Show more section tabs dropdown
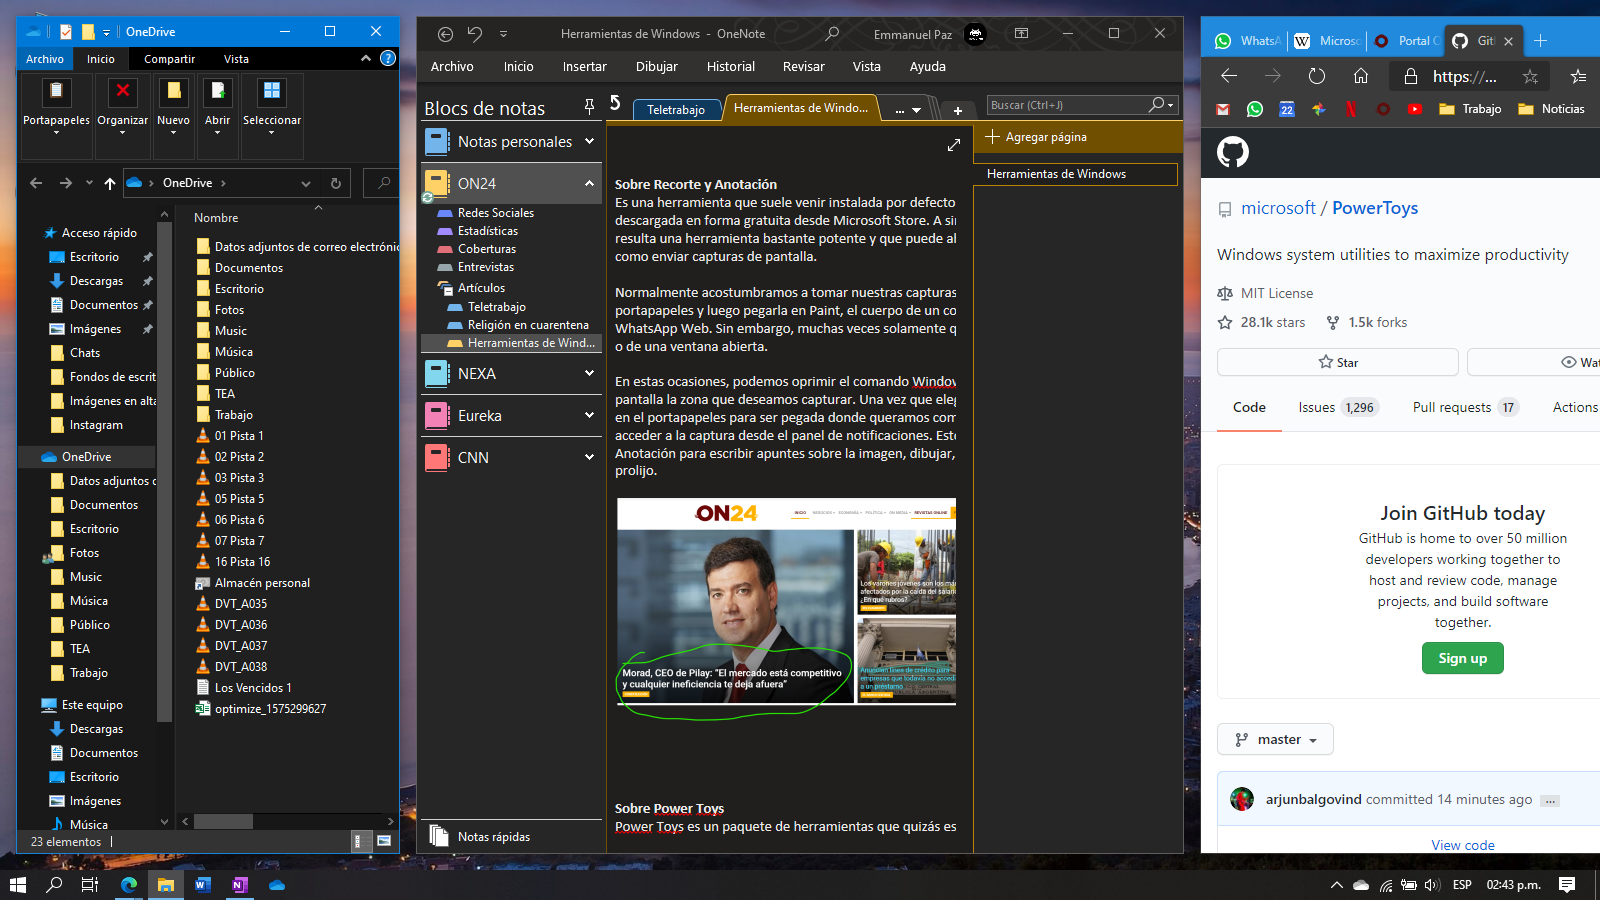1600x900 pixels. click(x=908, y=110)
